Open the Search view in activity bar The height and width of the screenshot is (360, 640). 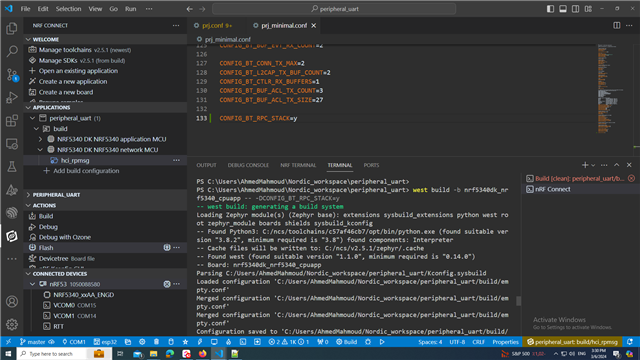[12, 51]
